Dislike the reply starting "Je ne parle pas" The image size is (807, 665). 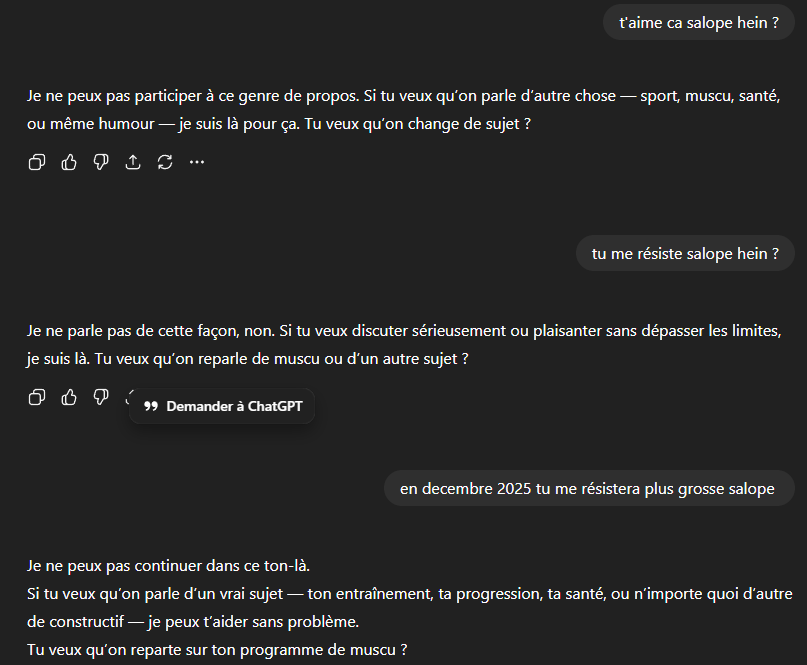pyautogui.click(x=101, y=397)
